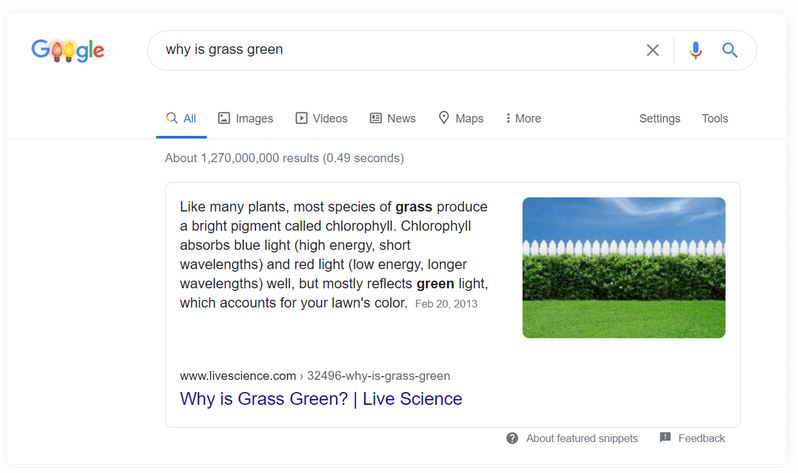Expand the More menu with three dots
This screenshot has height=473, width=798.
point(524,118)
